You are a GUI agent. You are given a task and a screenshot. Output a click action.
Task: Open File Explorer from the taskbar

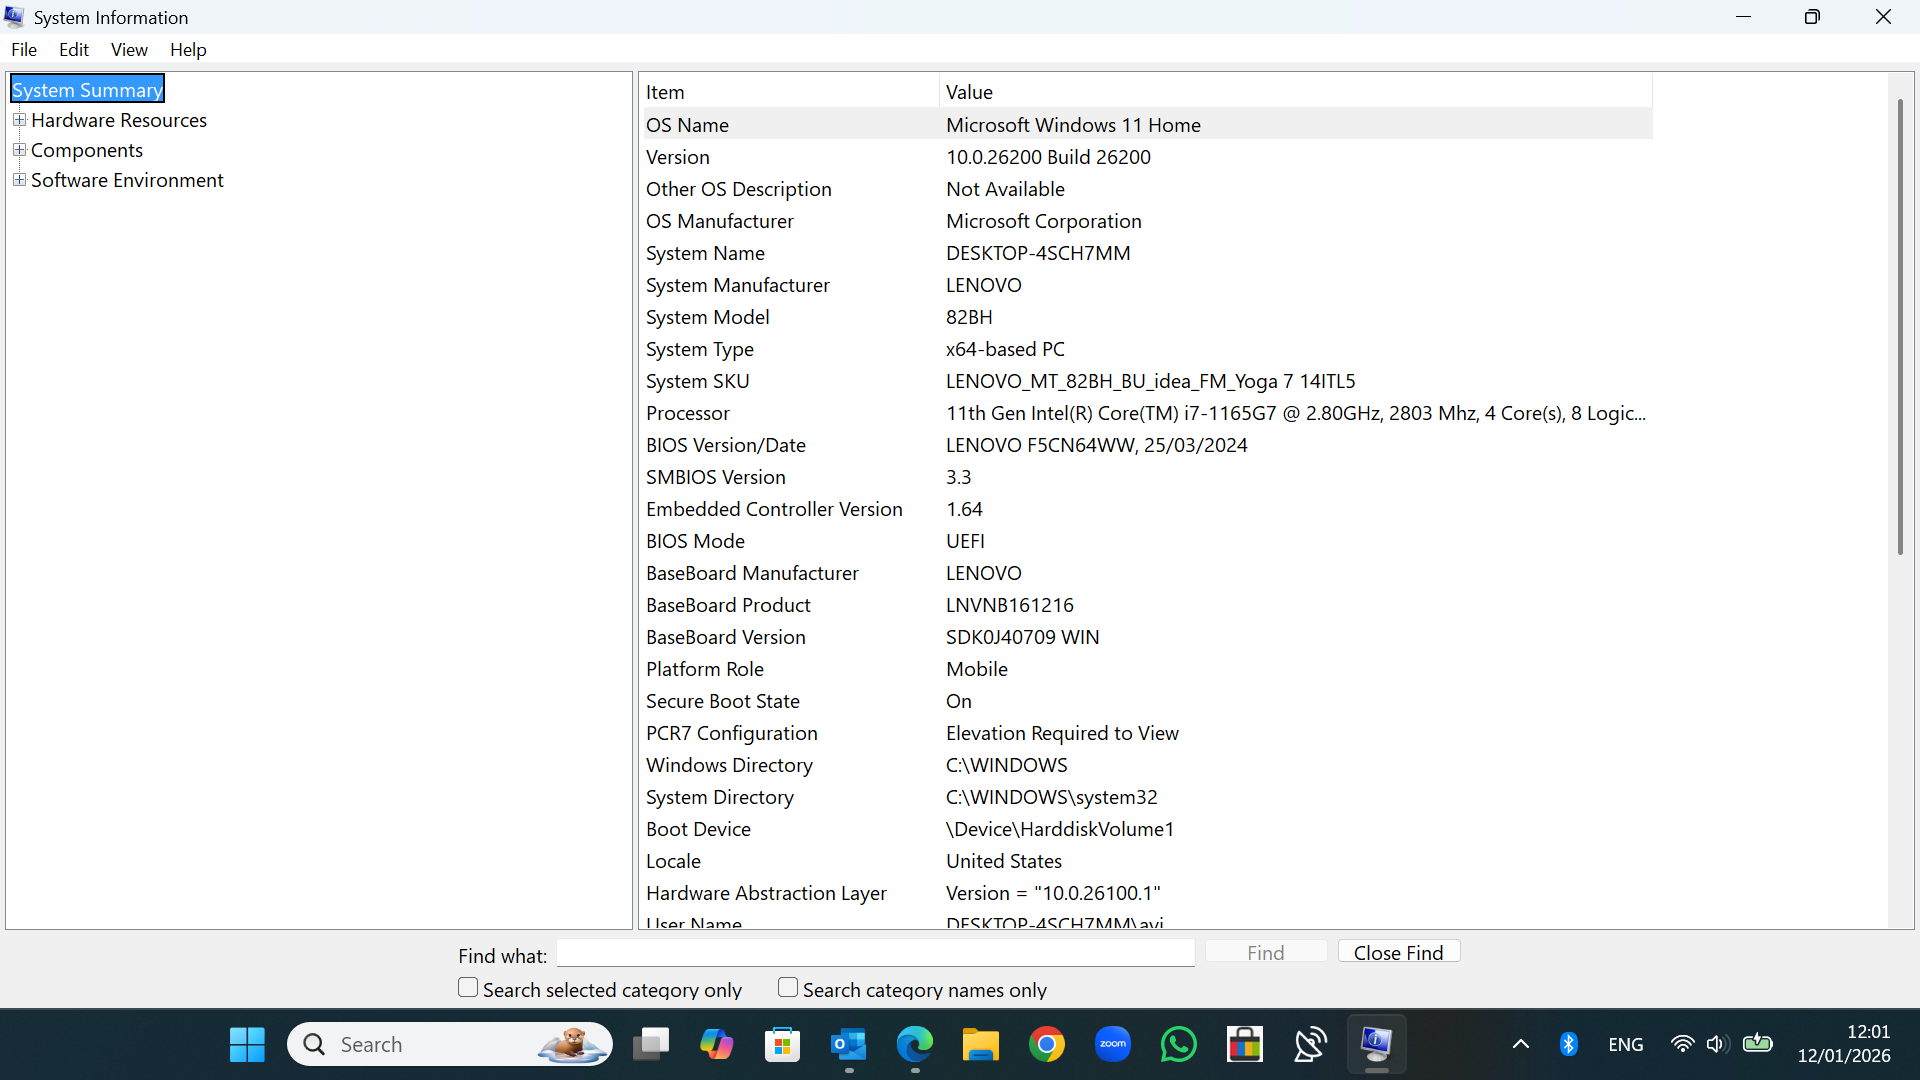(x=980, y=1044)
